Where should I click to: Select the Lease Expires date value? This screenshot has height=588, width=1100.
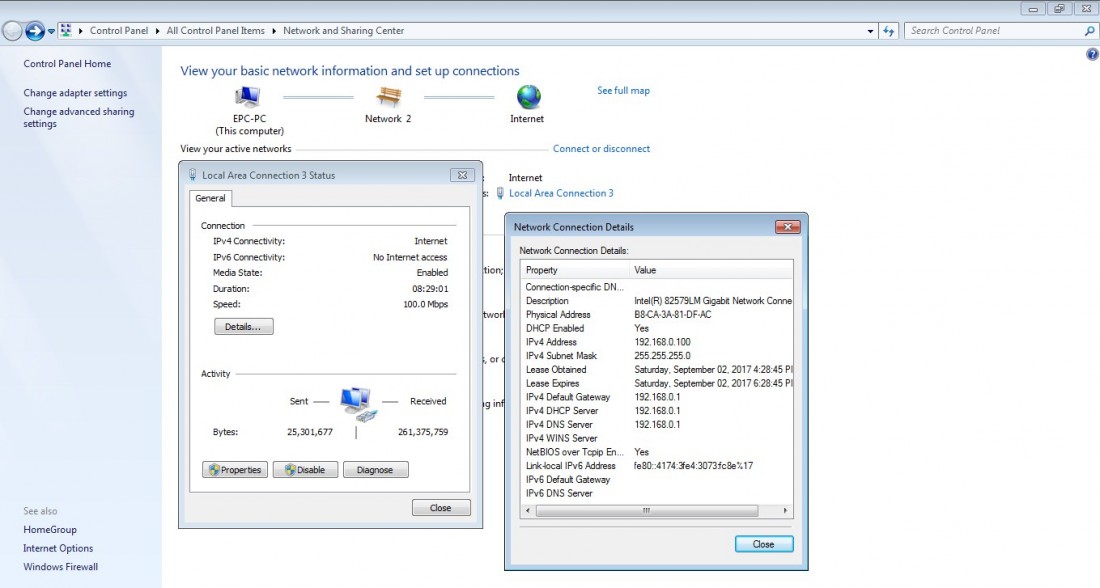point(713,383)
